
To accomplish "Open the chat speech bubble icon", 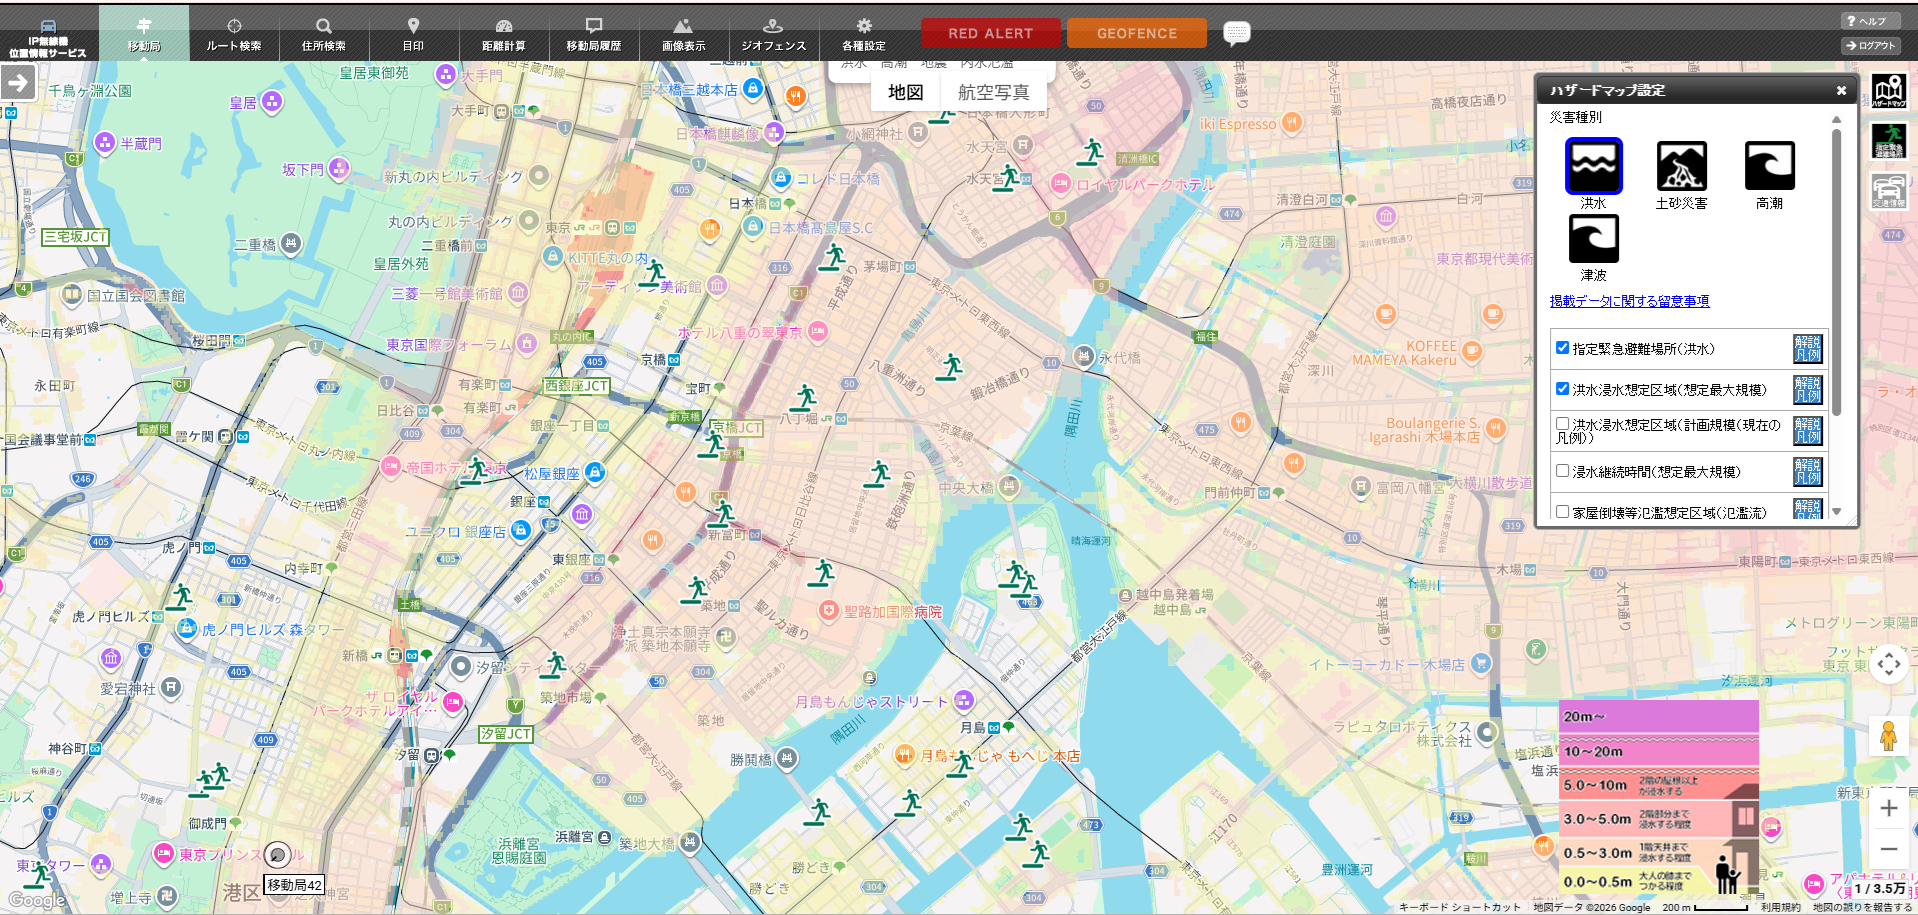I will point(1237,33).
